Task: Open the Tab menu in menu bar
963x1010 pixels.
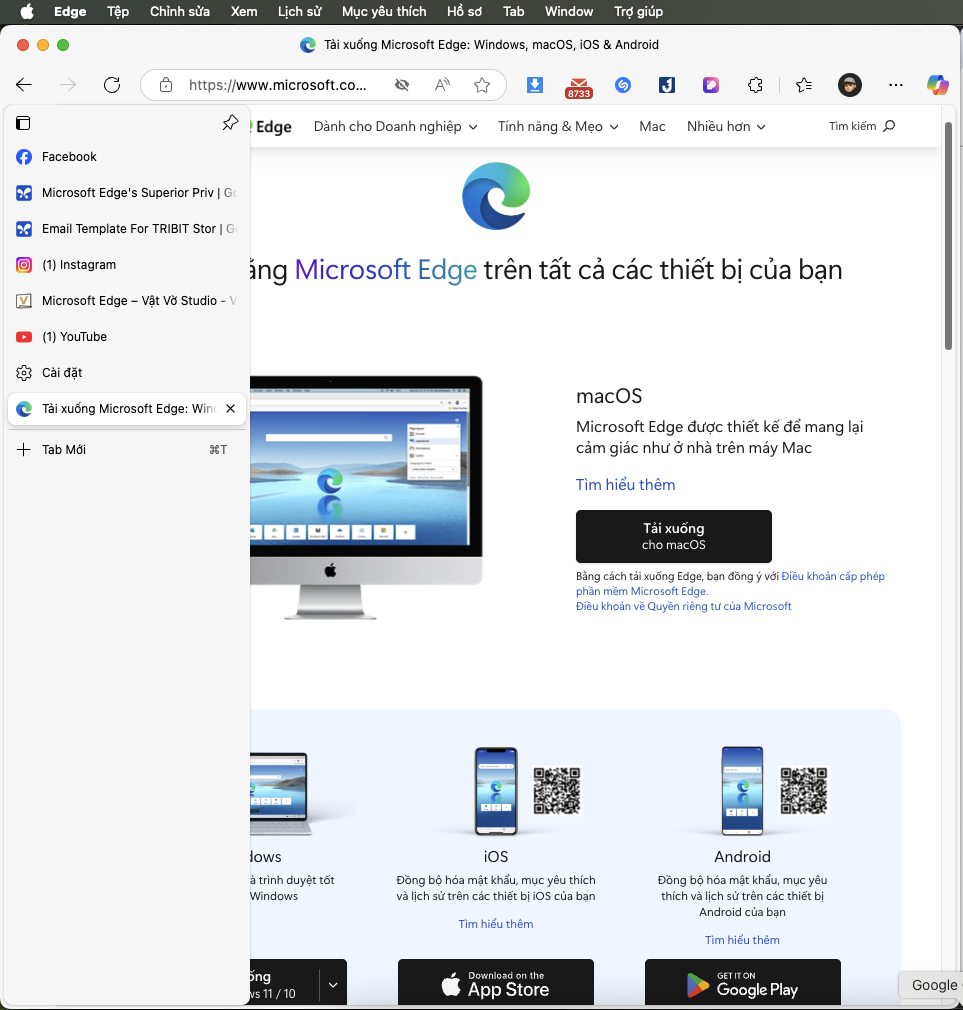Action: tap(513, 12)
